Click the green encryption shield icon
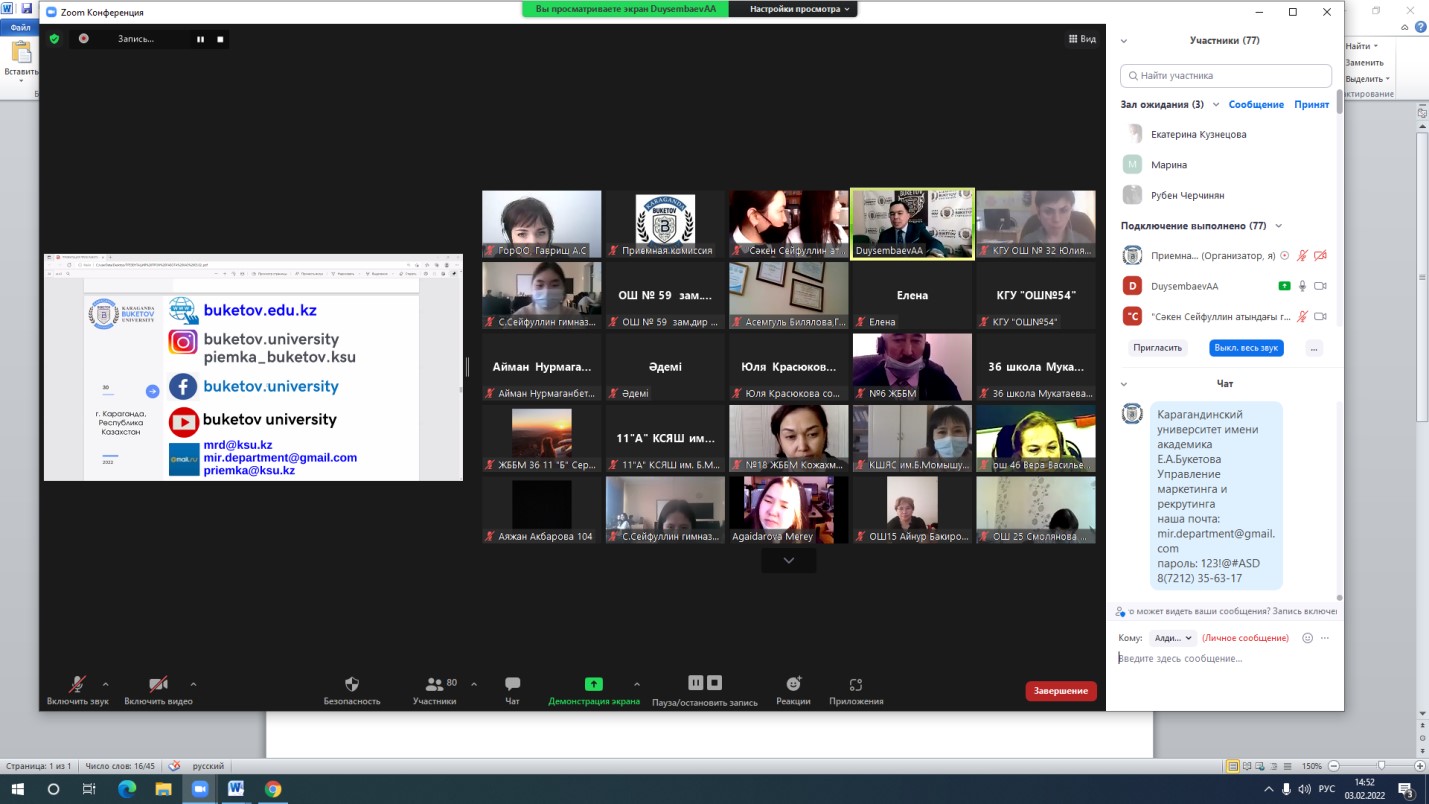The width and height of the screenshot is (1429, 804). [x=54, y=39]
